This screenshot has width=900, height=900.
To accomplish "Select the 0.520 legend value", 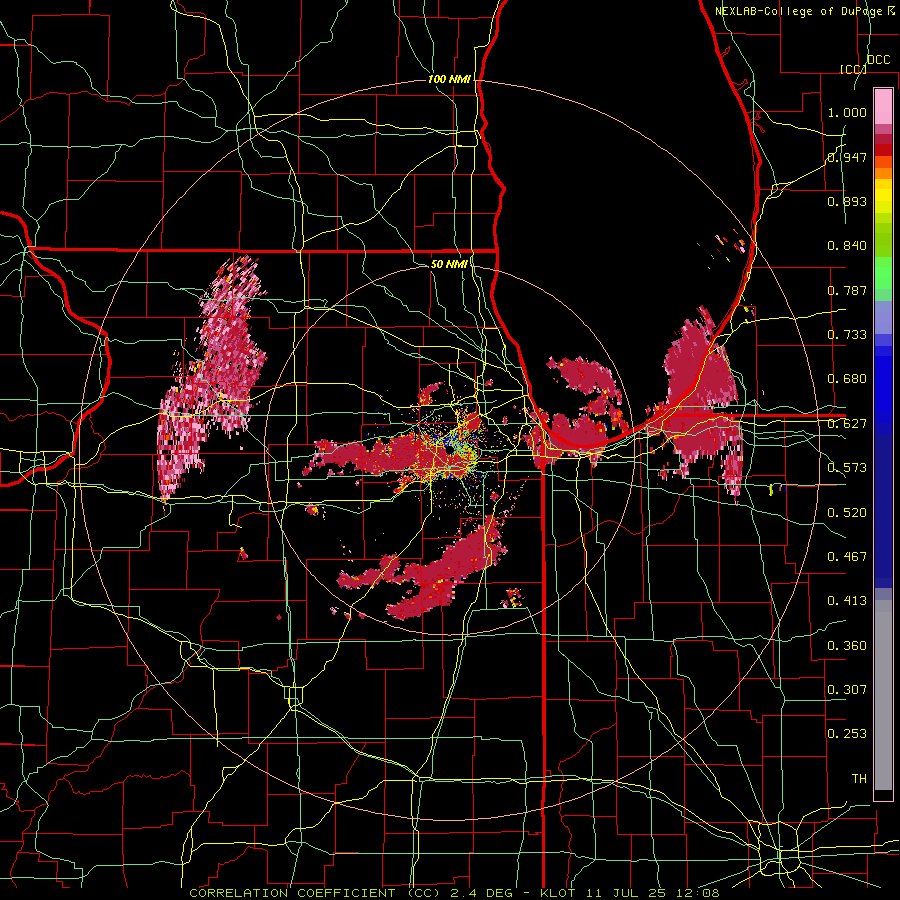I will (x=847, y=513).
